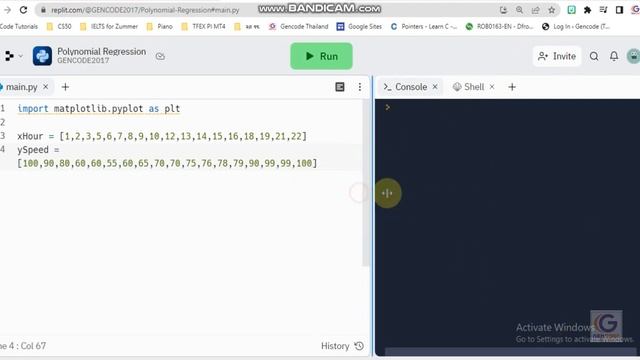Reload the browser page
Image resolution: width=640 pixels, height=360 pixels.
click(23, 9)
